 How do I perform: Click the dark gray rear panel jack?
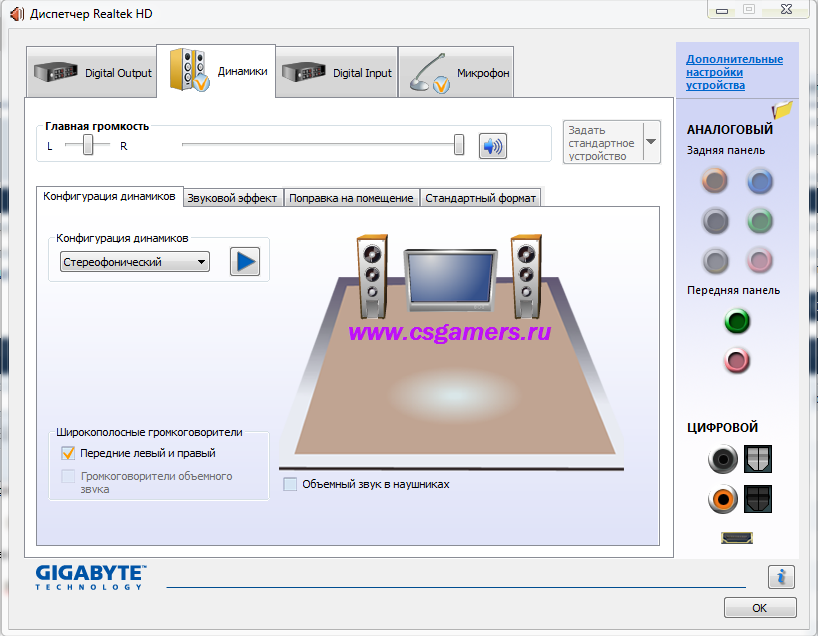coord(715,221)
